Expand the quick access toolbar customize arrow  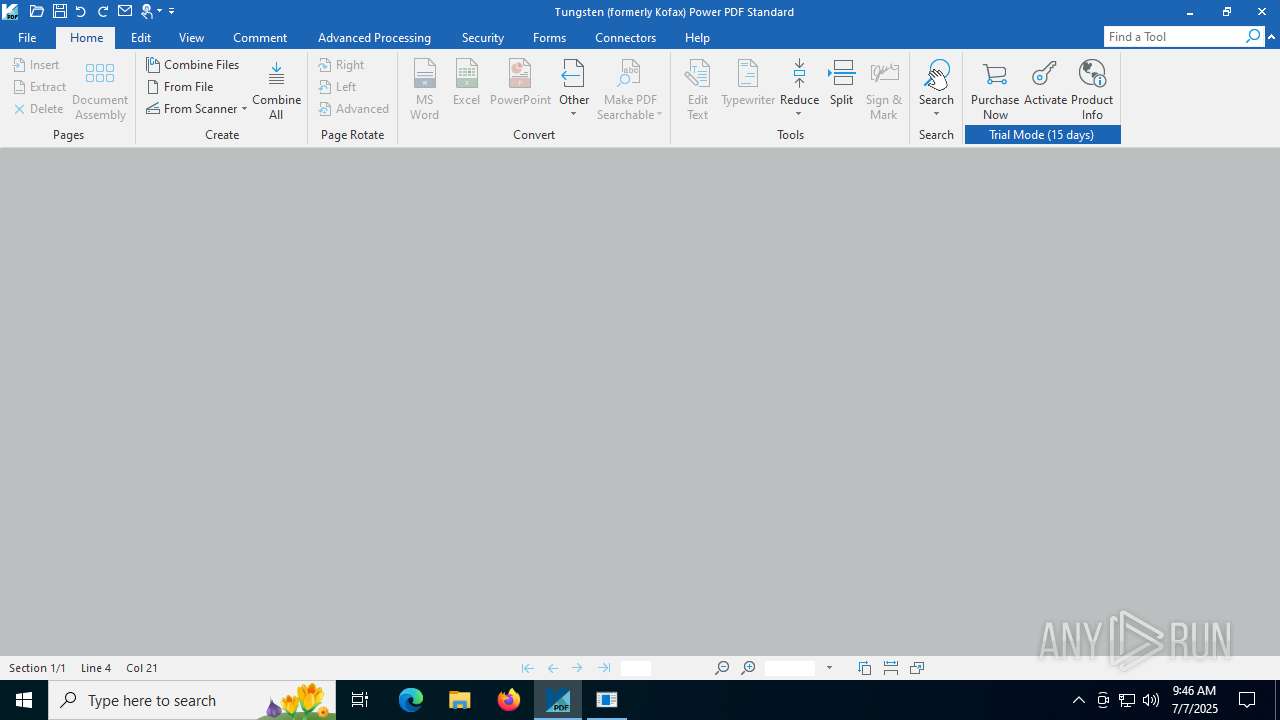tap(171, 11)
